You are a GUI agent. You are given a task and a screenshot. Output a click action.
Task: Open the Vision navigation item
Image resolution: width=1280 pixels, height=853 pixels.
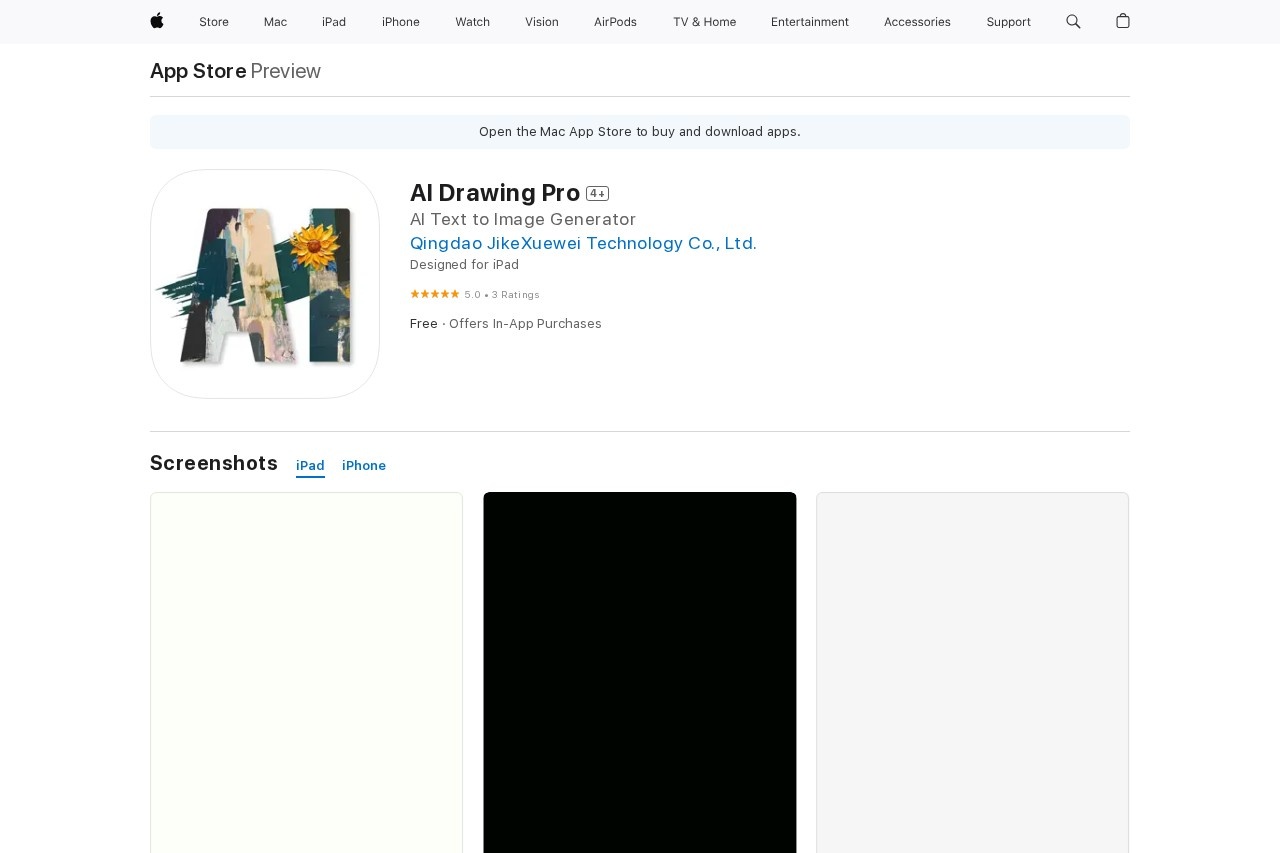(542, 22)
